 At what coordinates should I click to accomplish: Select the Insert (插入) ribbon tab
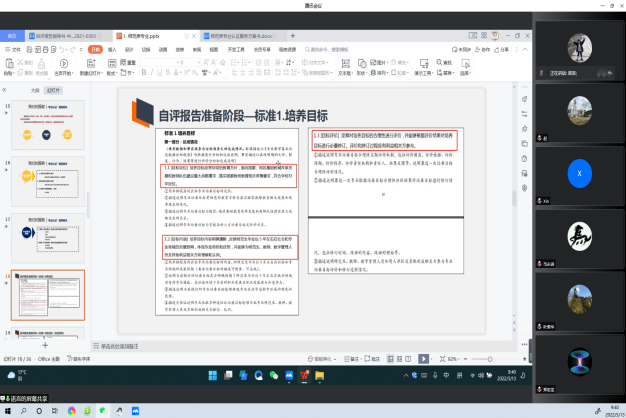coord(112,50)
